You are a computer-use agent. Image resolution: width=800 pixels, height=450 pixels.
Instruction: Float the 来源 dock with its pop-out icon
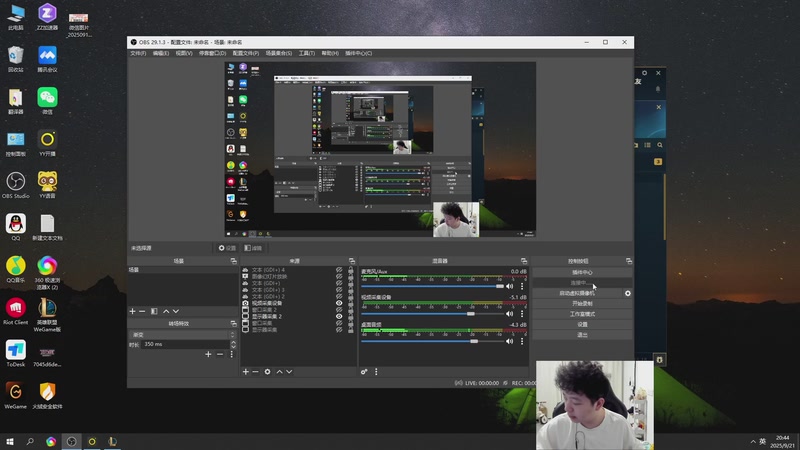click(352, 261)
